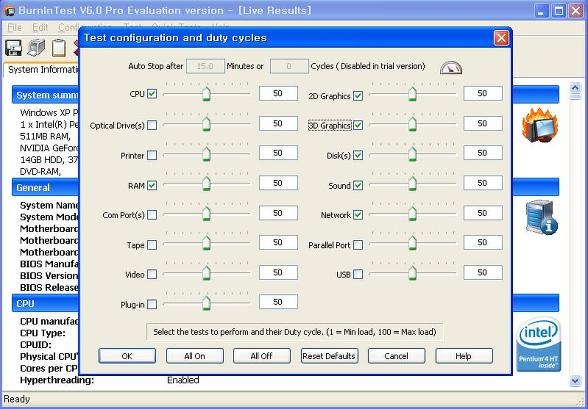Viewport: 588px width, 409px height.
Task: Click the 3D Graphics duty cycle value field
Action: (x=483, y=123)
